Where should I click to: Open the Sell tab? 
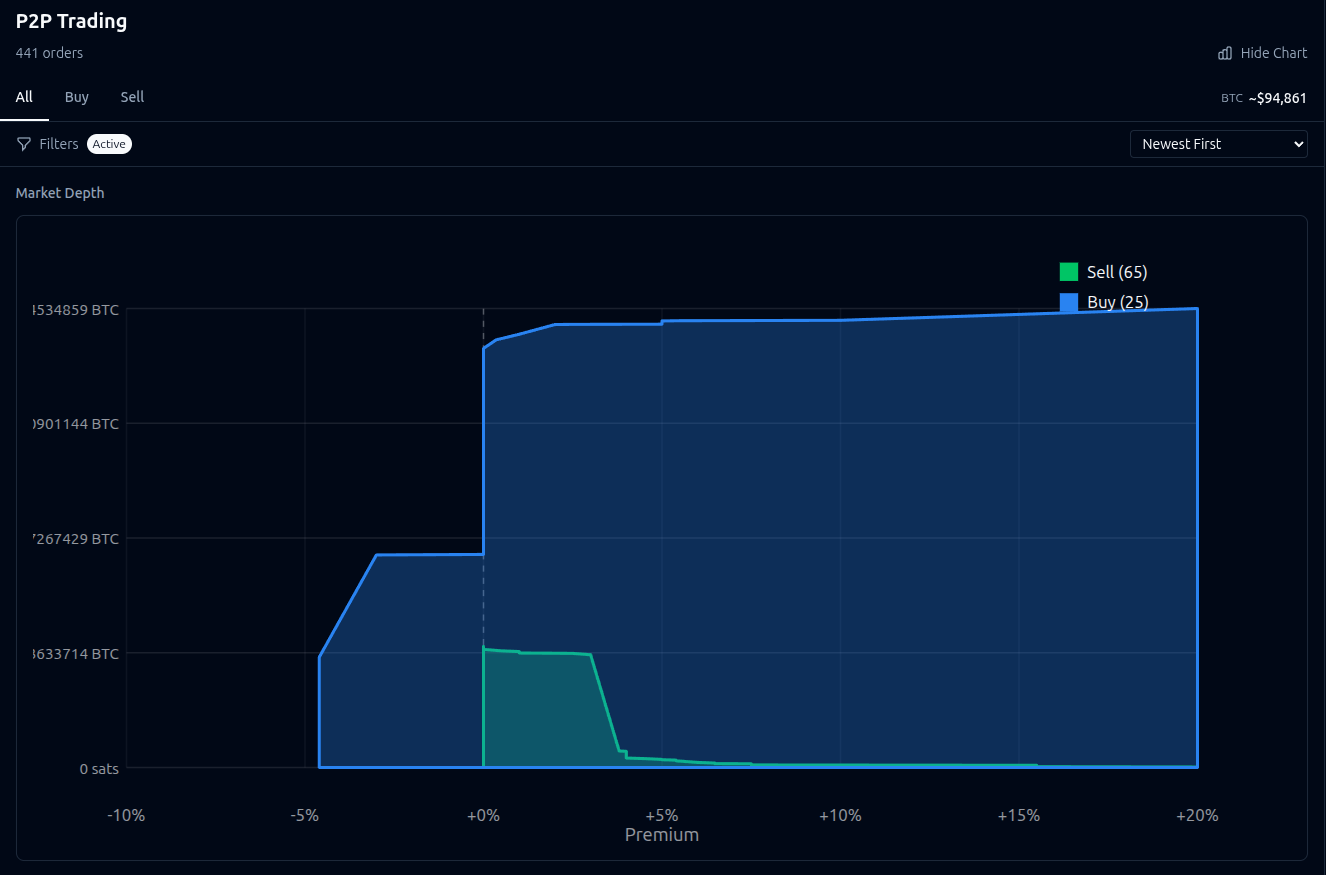point(132,97)
